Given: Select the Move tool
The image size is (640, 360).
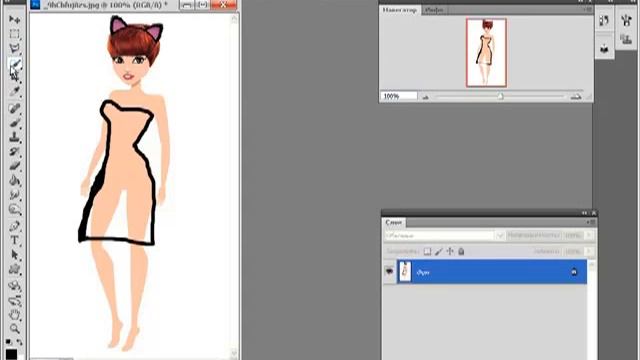Looking at the screenshot, I should (x=14, y=19).
